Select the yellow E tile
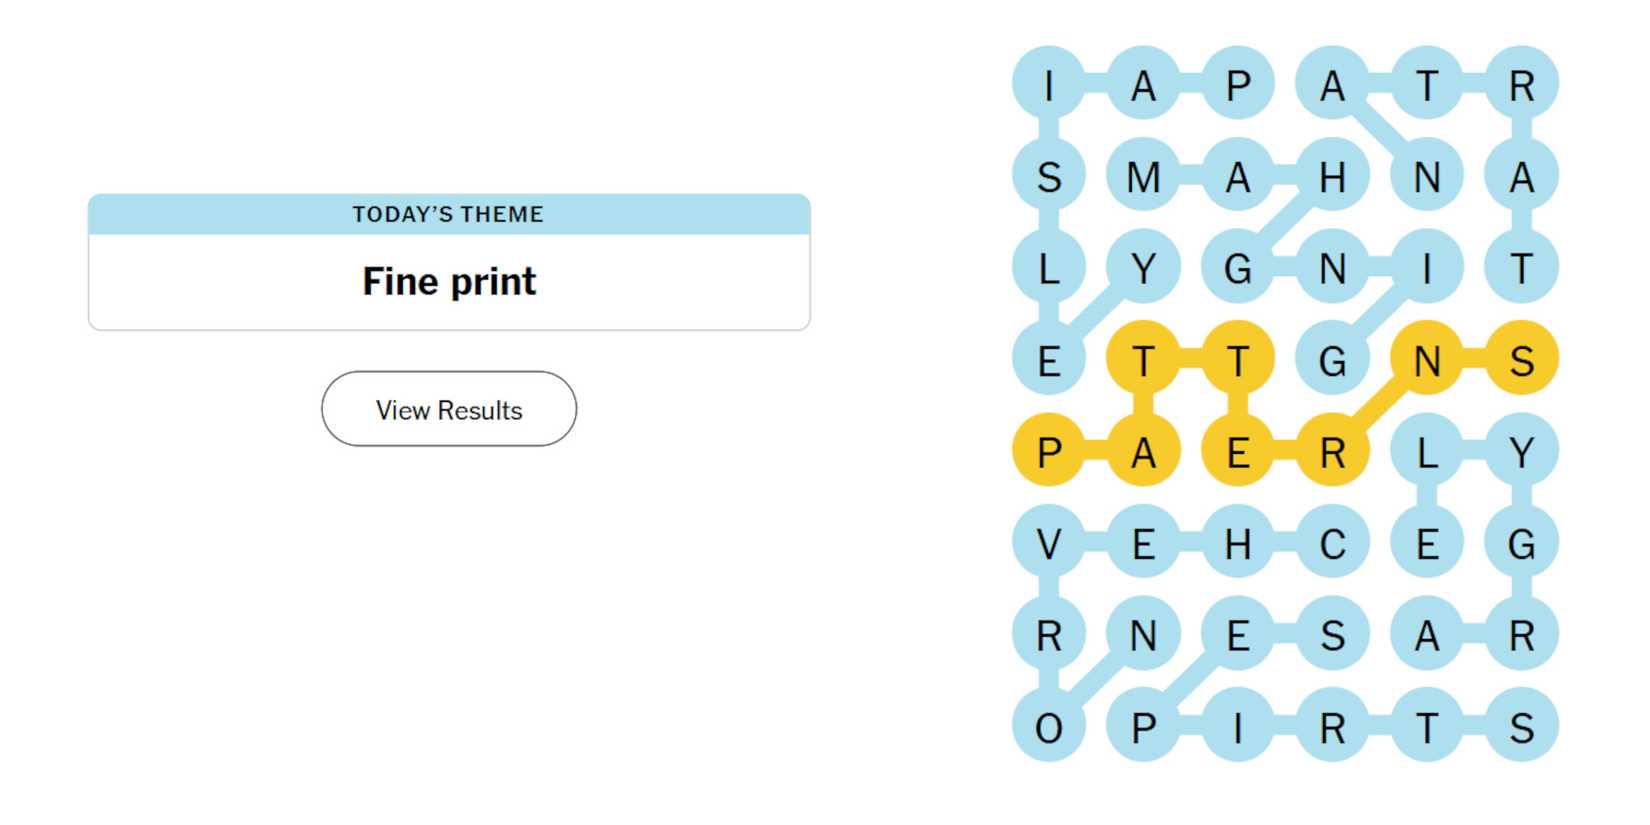Screen dimensions: 1650x825 (1239, 452)
